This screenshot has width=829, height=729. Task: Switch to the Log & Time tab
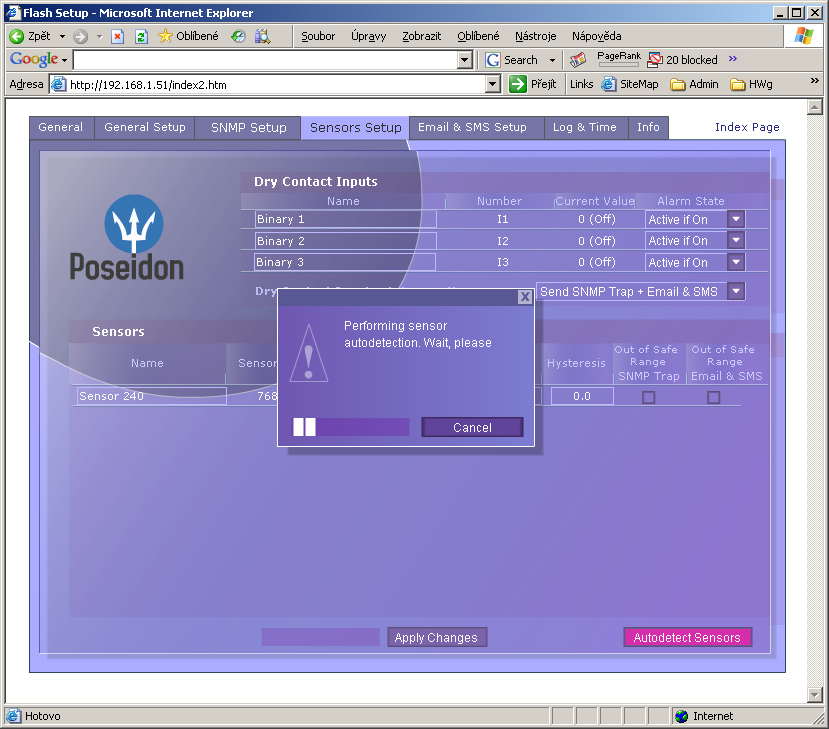coord(585,127)
